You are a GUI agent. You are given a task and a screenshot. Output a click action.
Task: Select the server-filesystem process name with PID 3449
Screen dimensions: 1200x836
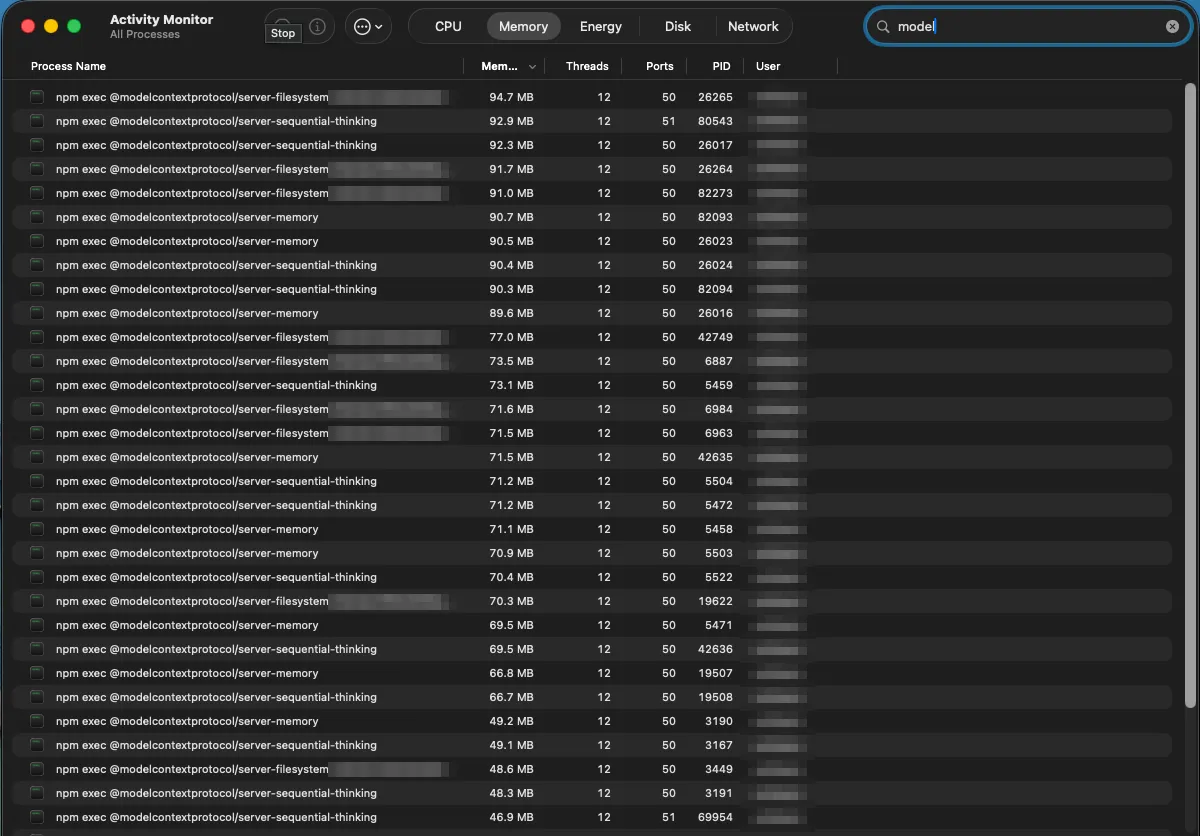[x=192, y=769]
